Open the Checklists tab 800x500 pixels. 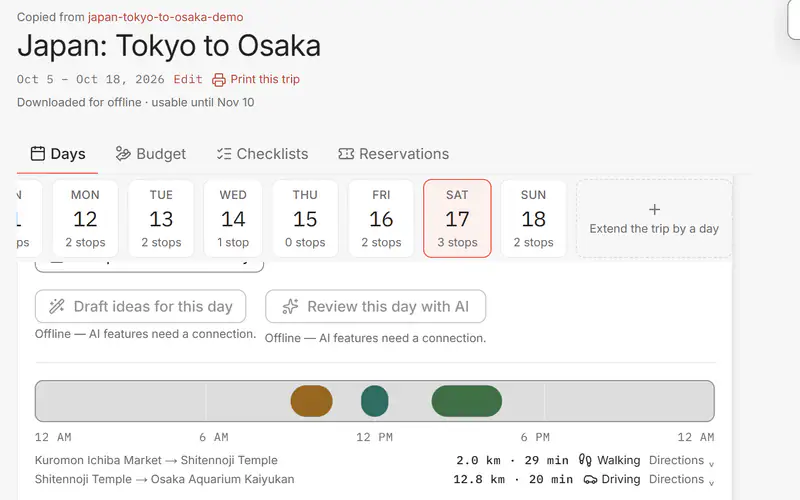pyautogui.click(x=263, y=154)
